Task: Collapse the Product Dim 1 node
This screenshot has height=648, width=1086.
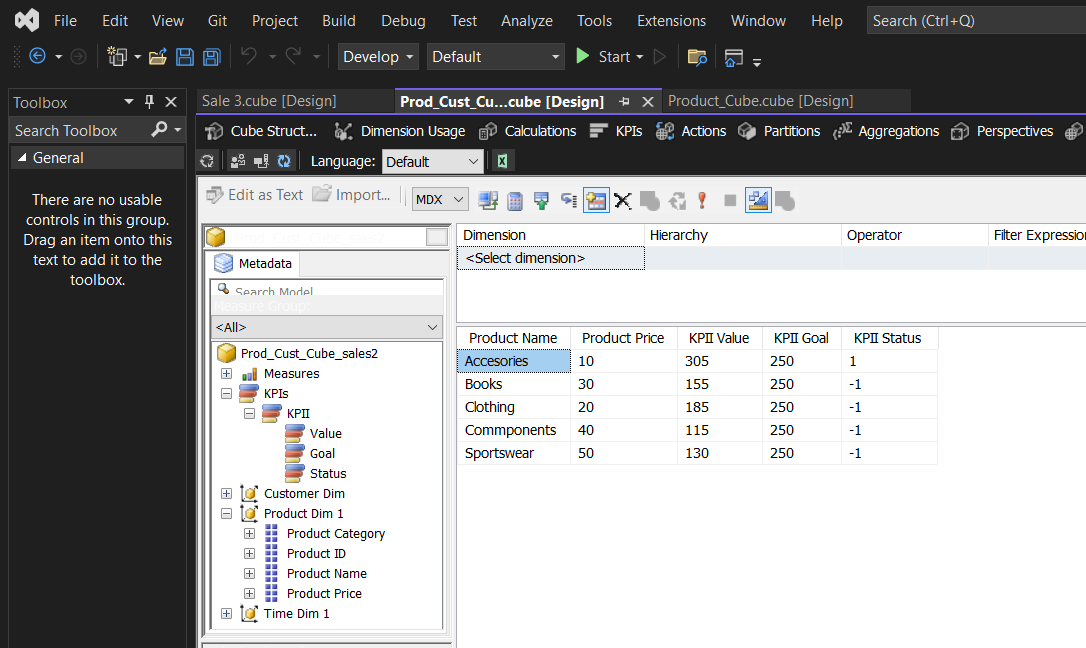Action: click(x=226, y=514)
